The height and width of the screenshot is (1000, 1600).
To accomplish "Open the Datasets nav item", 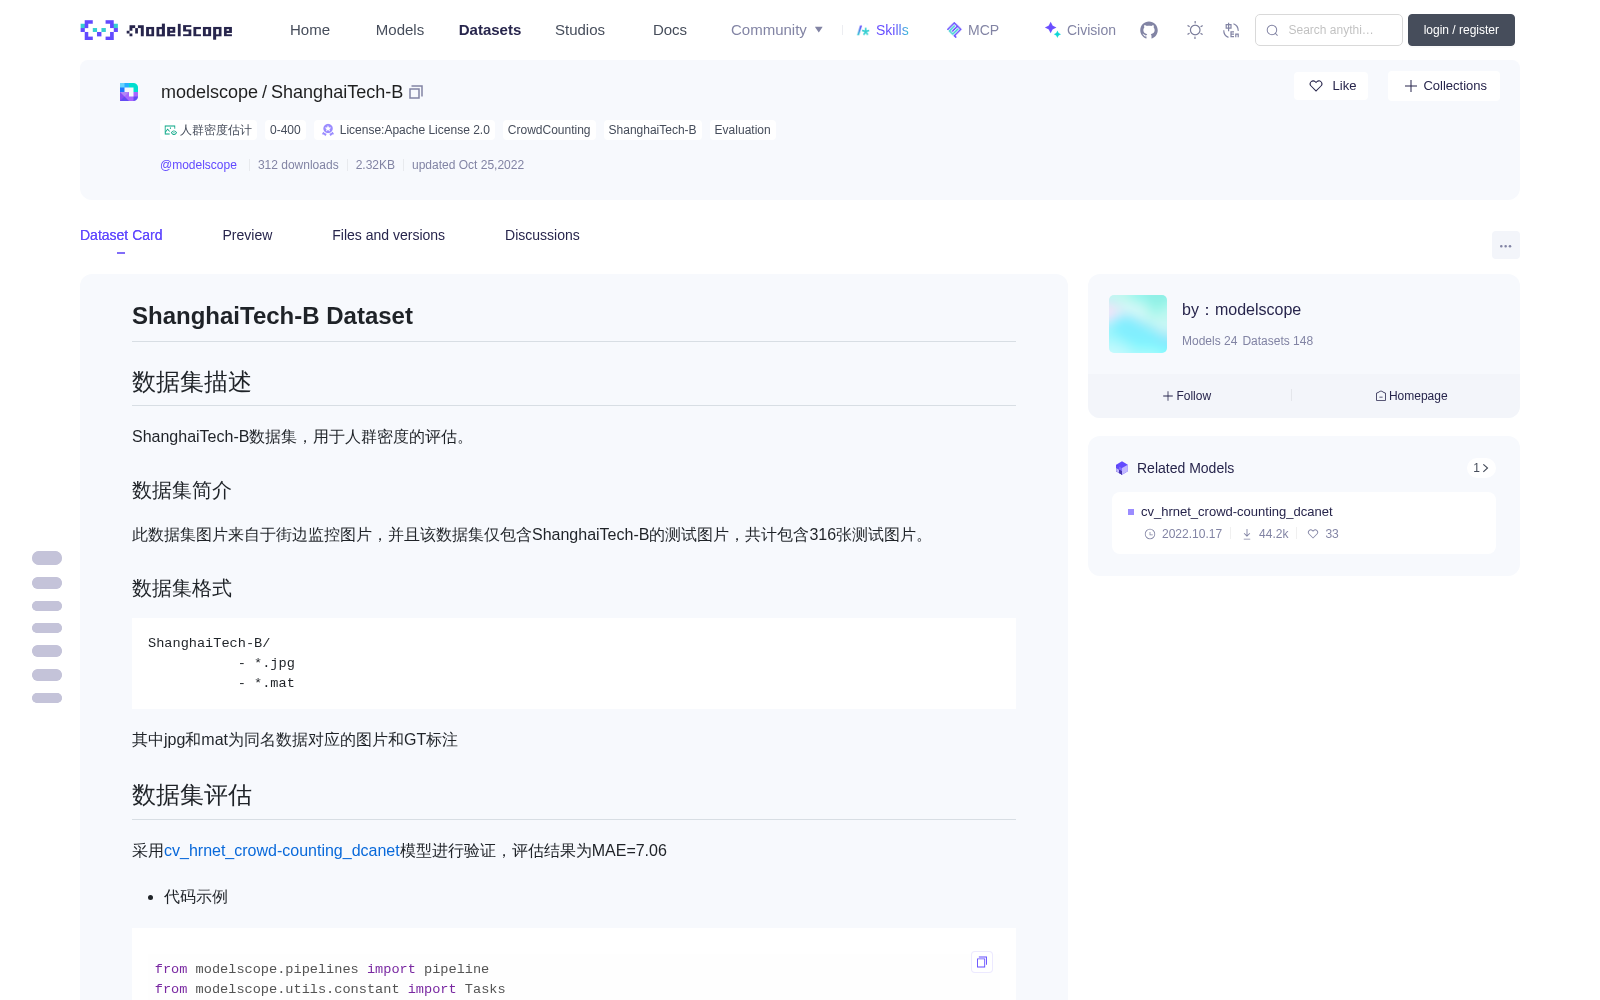I will tap(490, 30).
